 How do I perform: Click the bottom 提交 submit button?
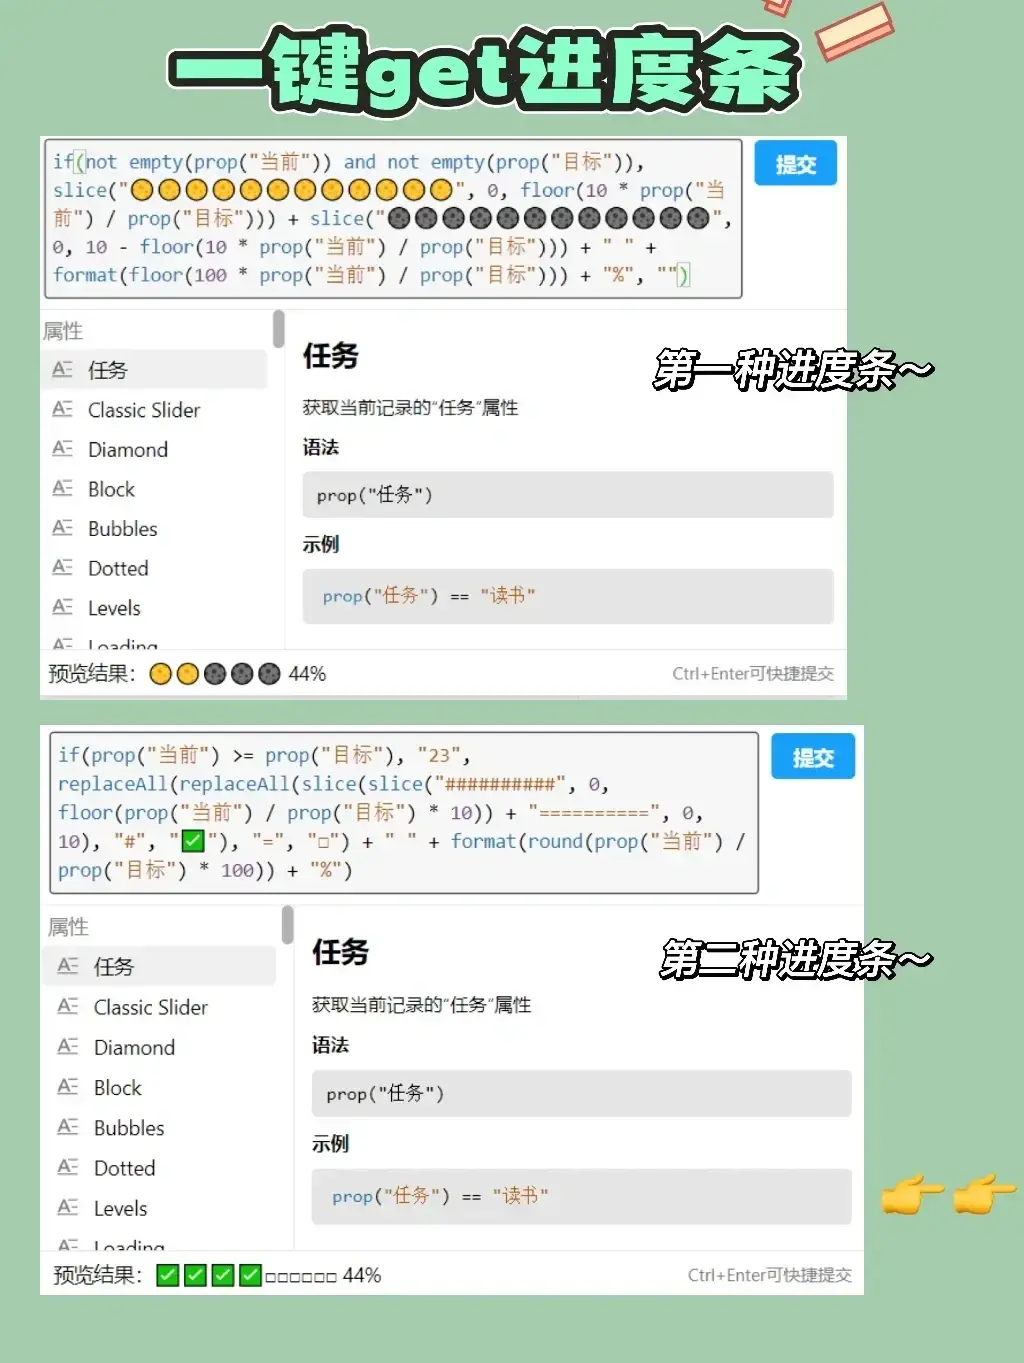813,756
